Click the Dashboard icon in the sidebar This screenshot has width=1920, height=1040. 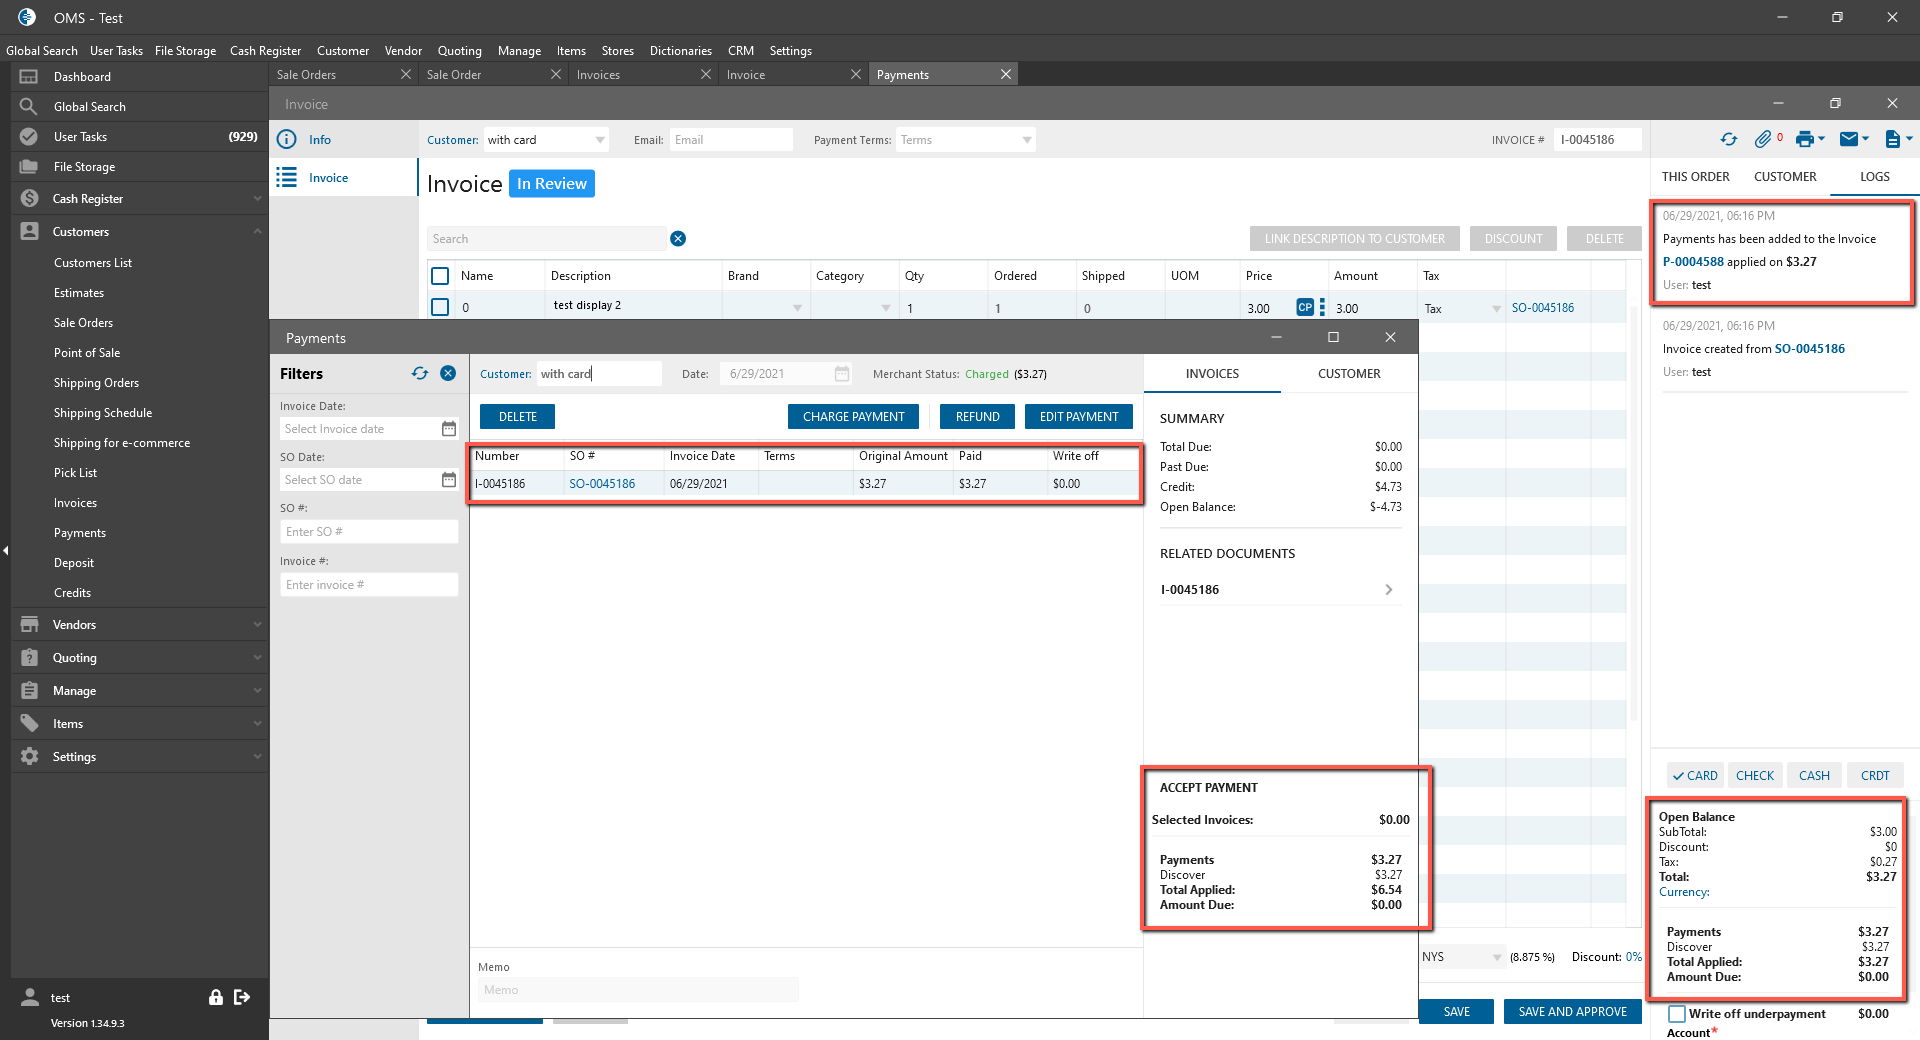[29, 77]
